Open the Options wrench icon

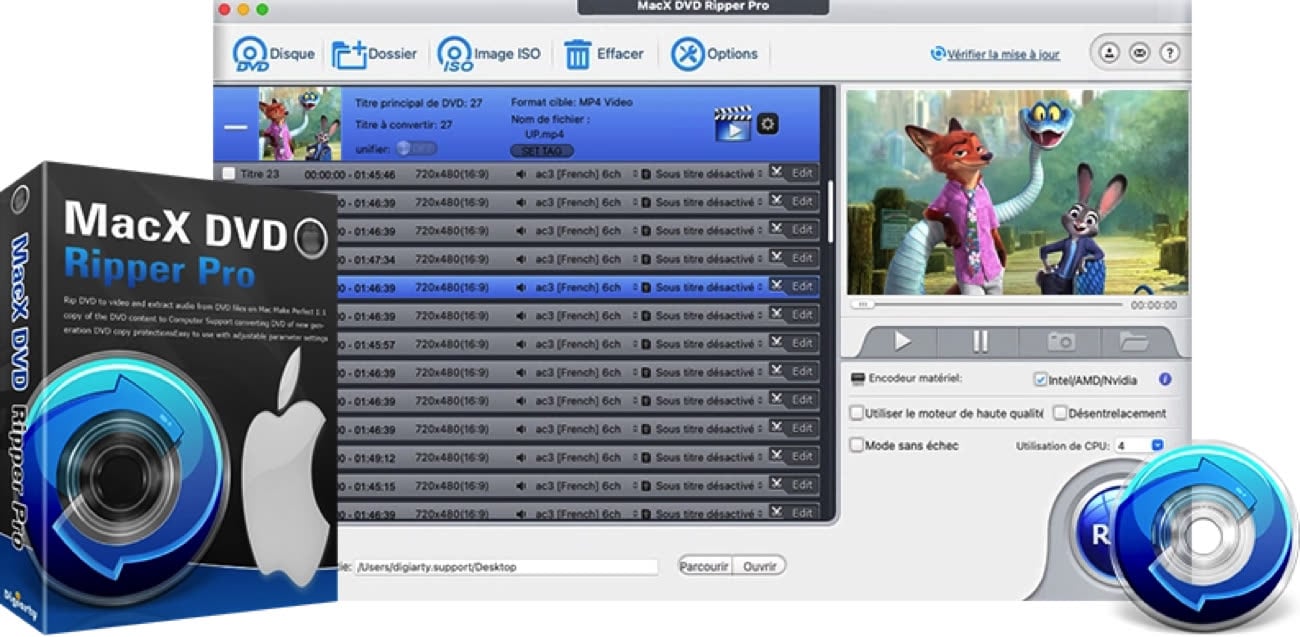687,54
